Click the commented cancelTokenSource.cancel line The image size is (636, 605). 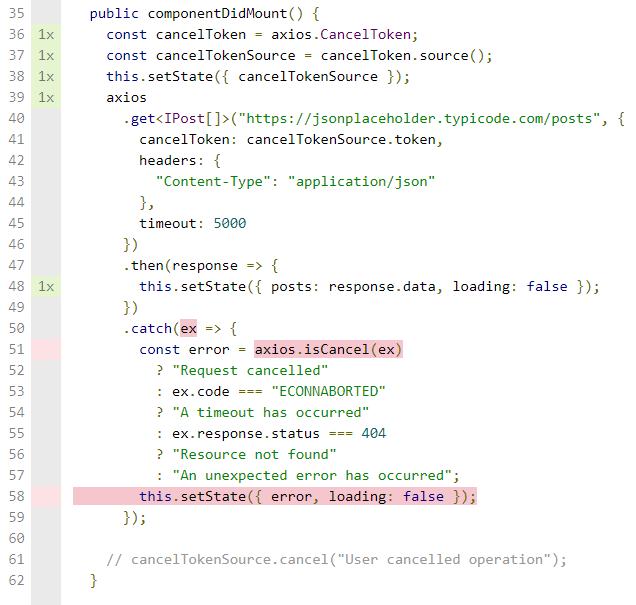coord(336,560)
